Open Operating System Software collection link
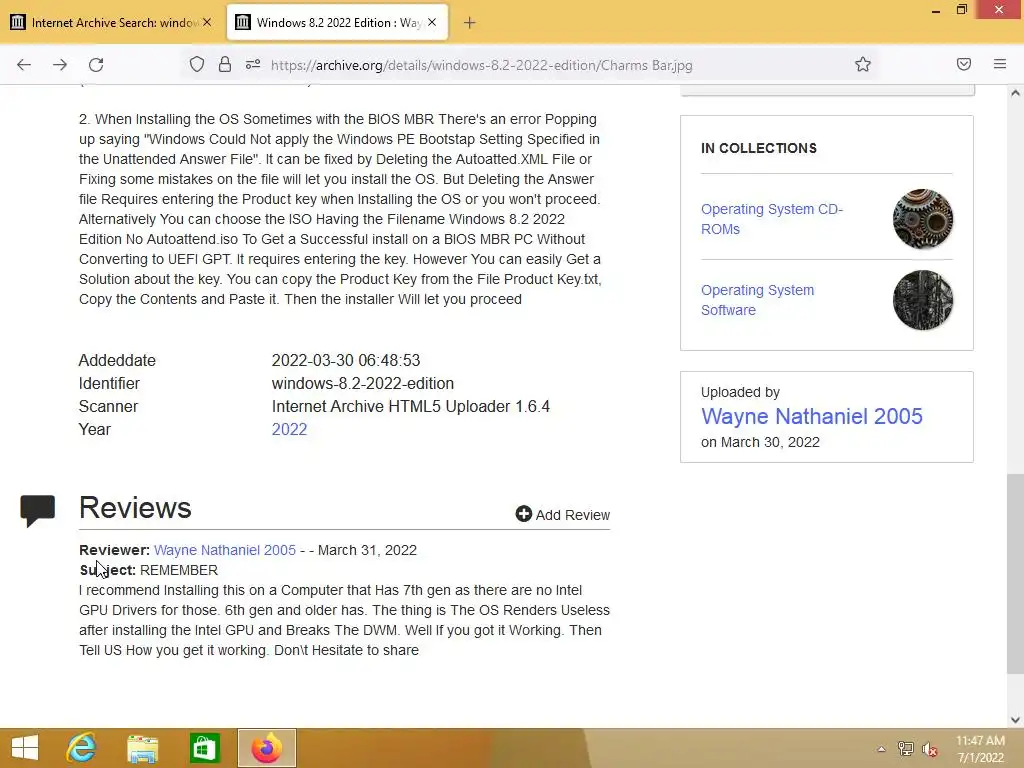Image resolution: width=1024 pixels, height=768 pixels. 758,300
